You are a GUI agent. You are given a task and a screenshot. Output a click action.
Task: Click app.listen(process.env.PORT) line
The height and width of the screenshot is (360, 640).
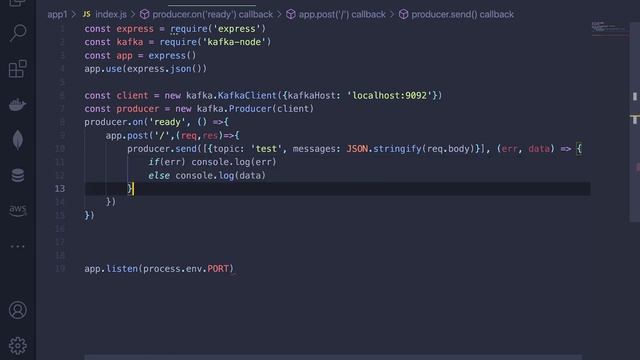tap(159, 269)
